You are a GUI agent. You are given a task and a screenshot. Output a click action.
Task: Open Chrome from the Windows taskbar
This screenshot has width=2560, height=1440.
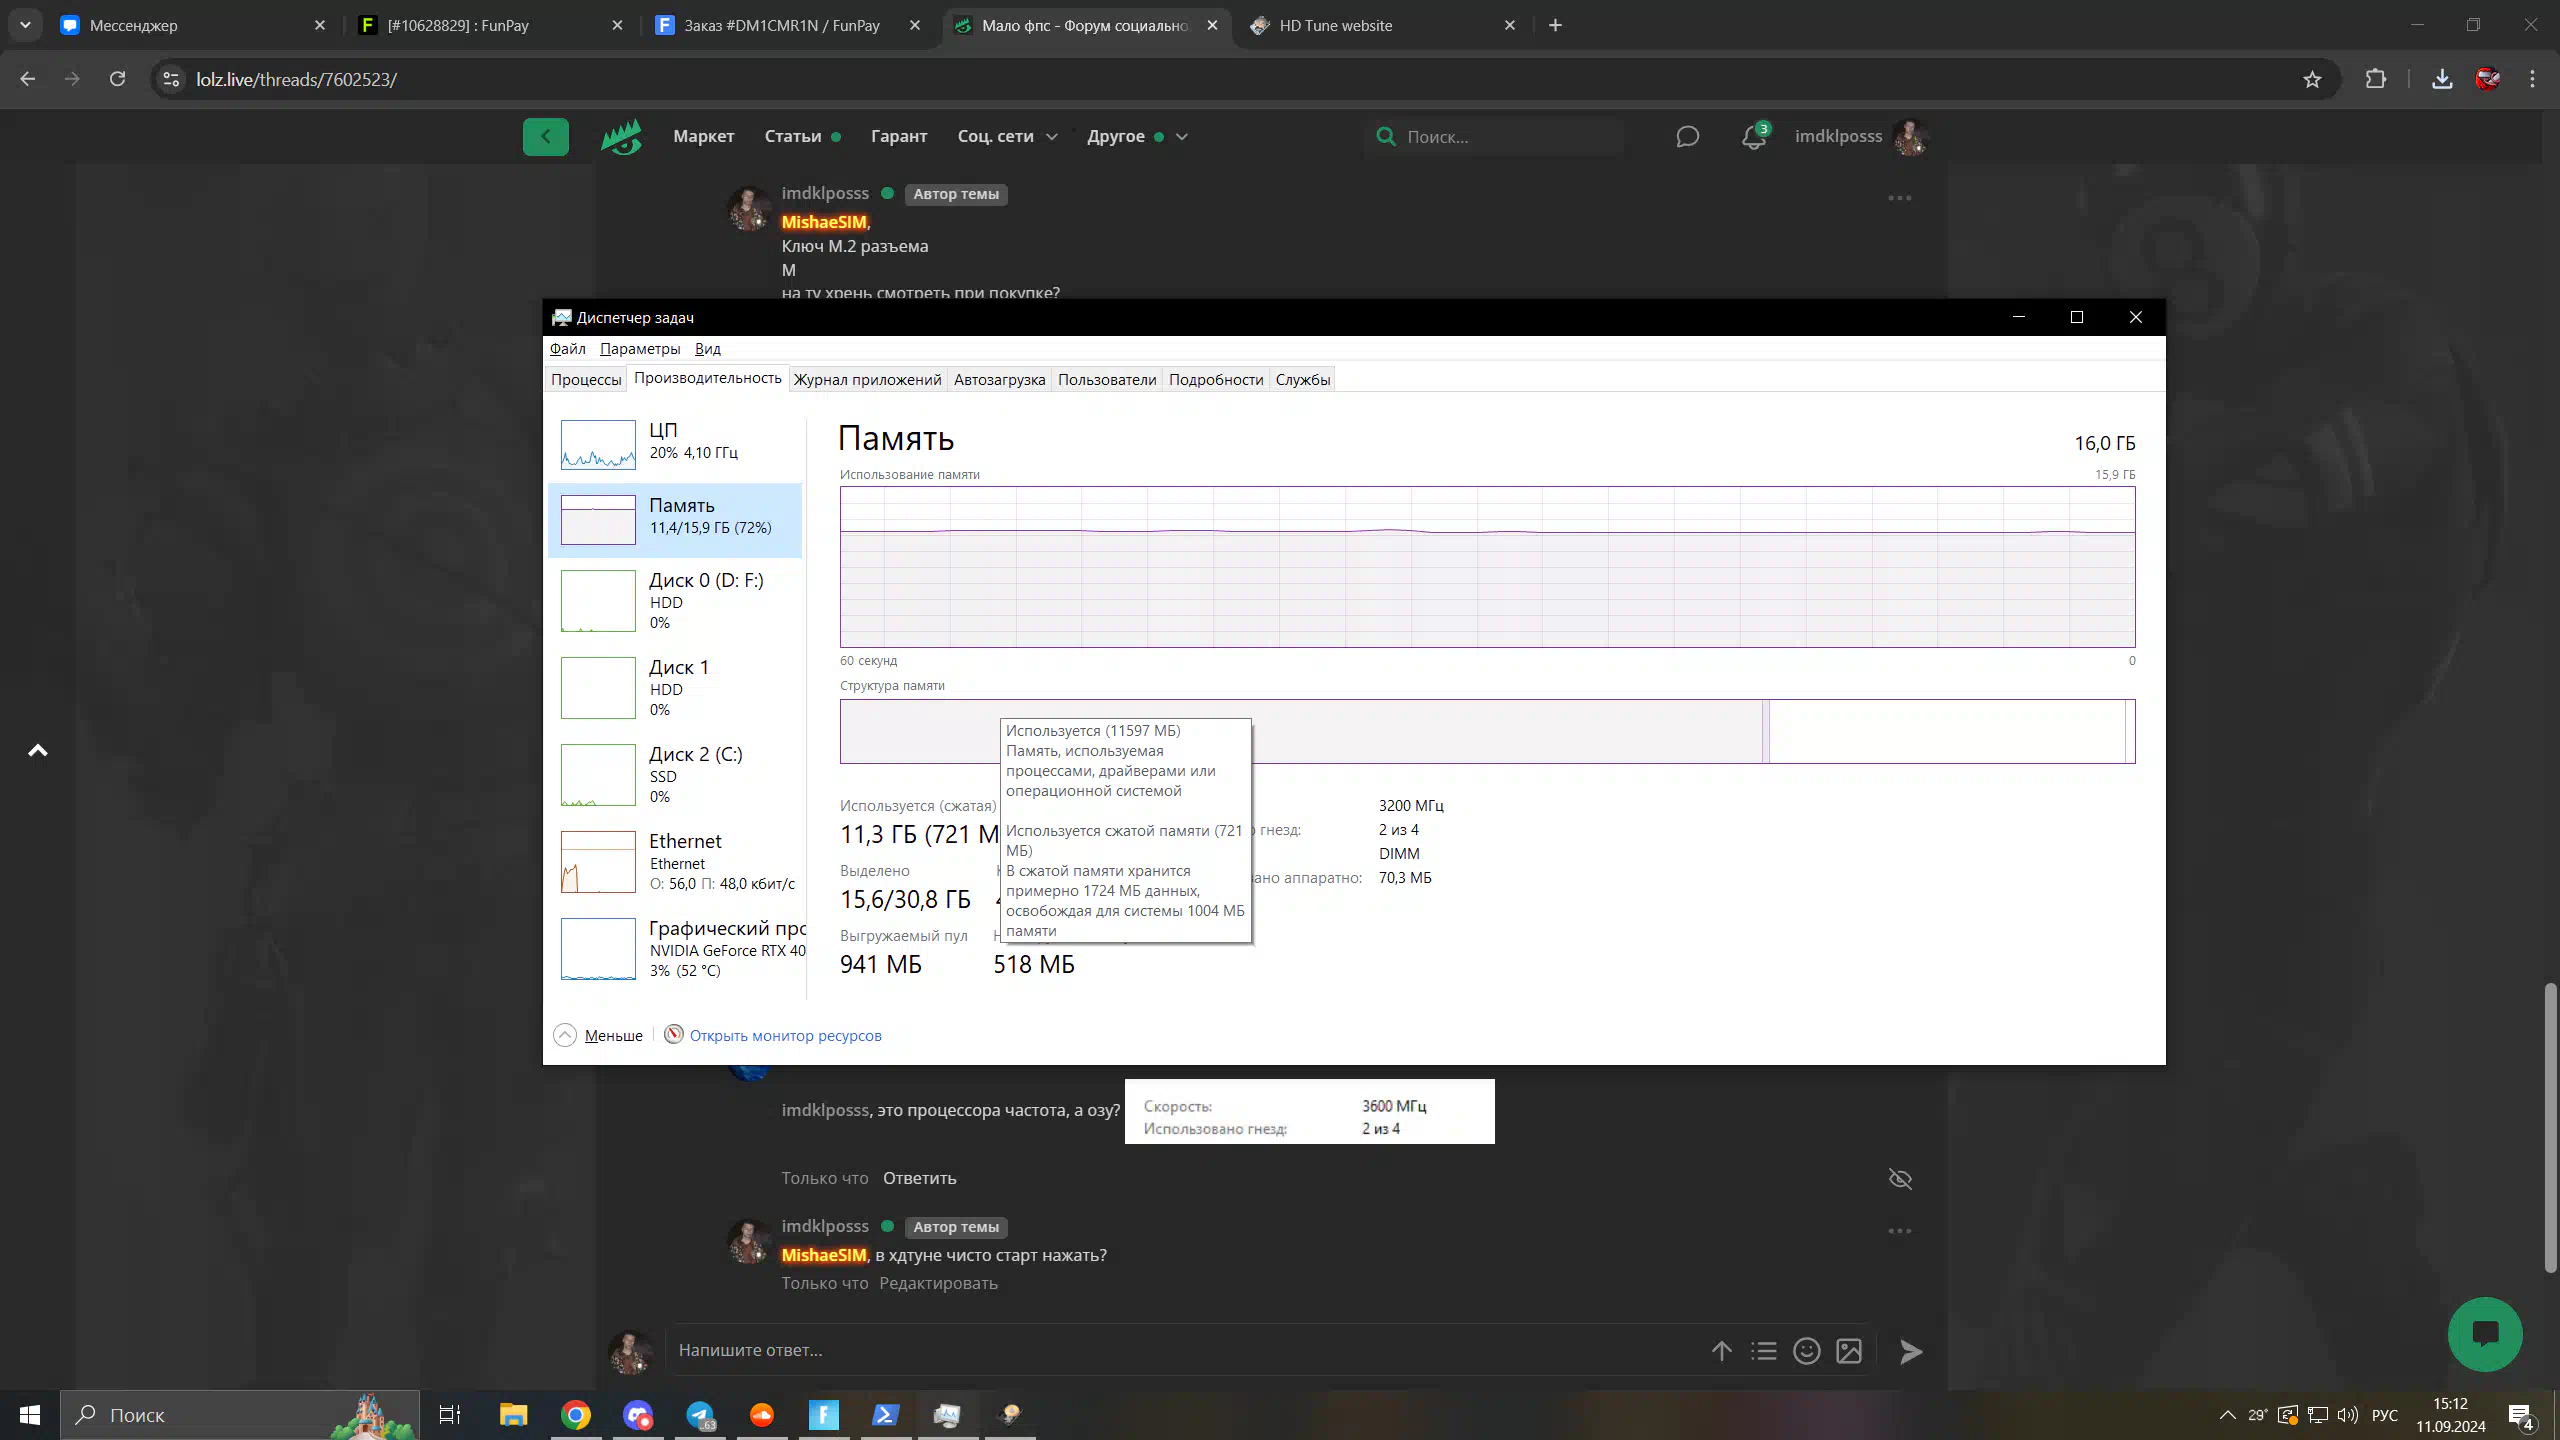pos(575,1415)
